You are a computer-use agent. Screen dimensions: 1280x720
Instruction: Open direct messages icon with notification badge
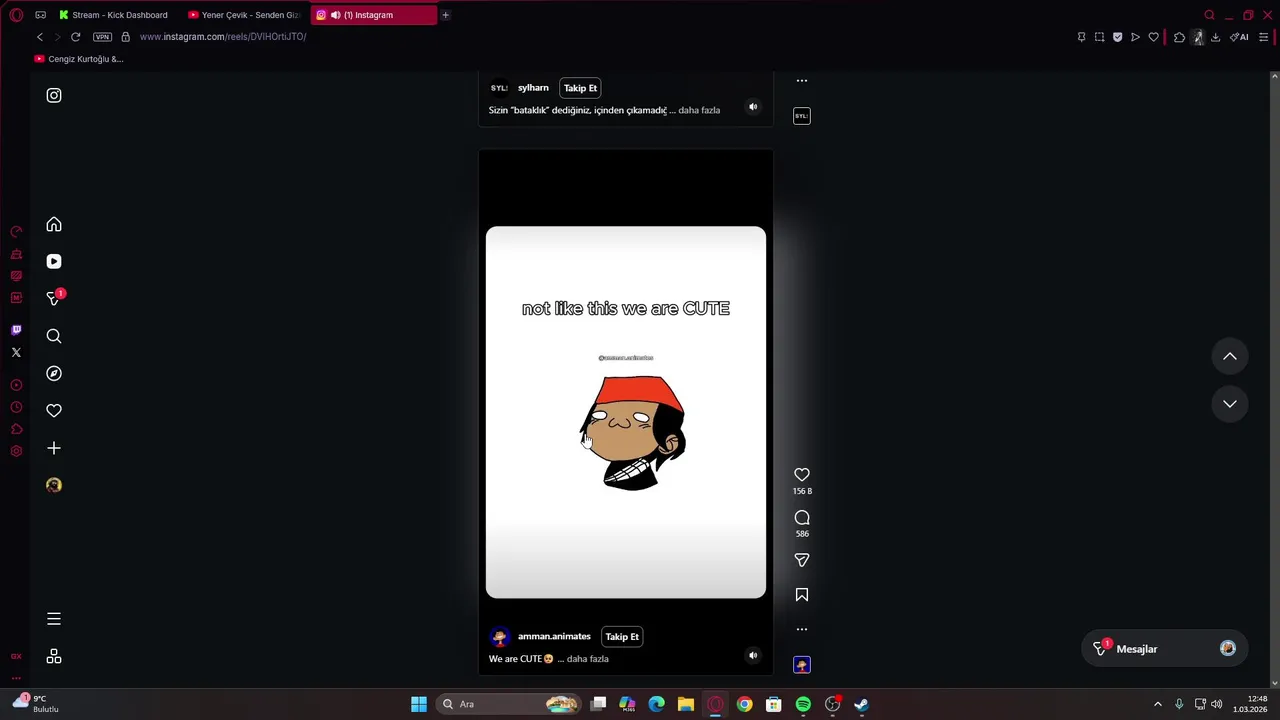pos(54,299)
